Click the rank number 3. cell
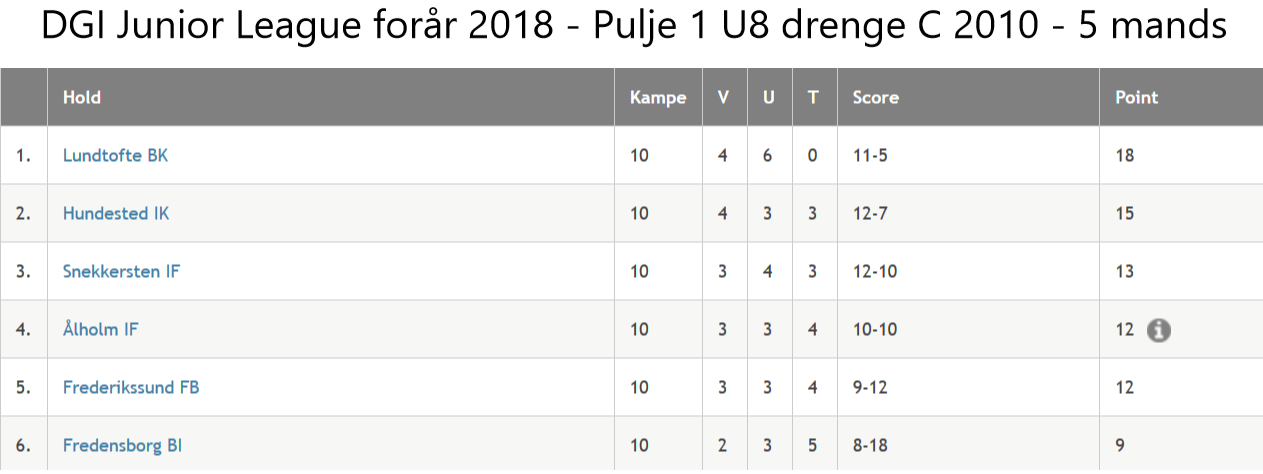Viewport: 1263px width, 474px height. coord(23,272)
